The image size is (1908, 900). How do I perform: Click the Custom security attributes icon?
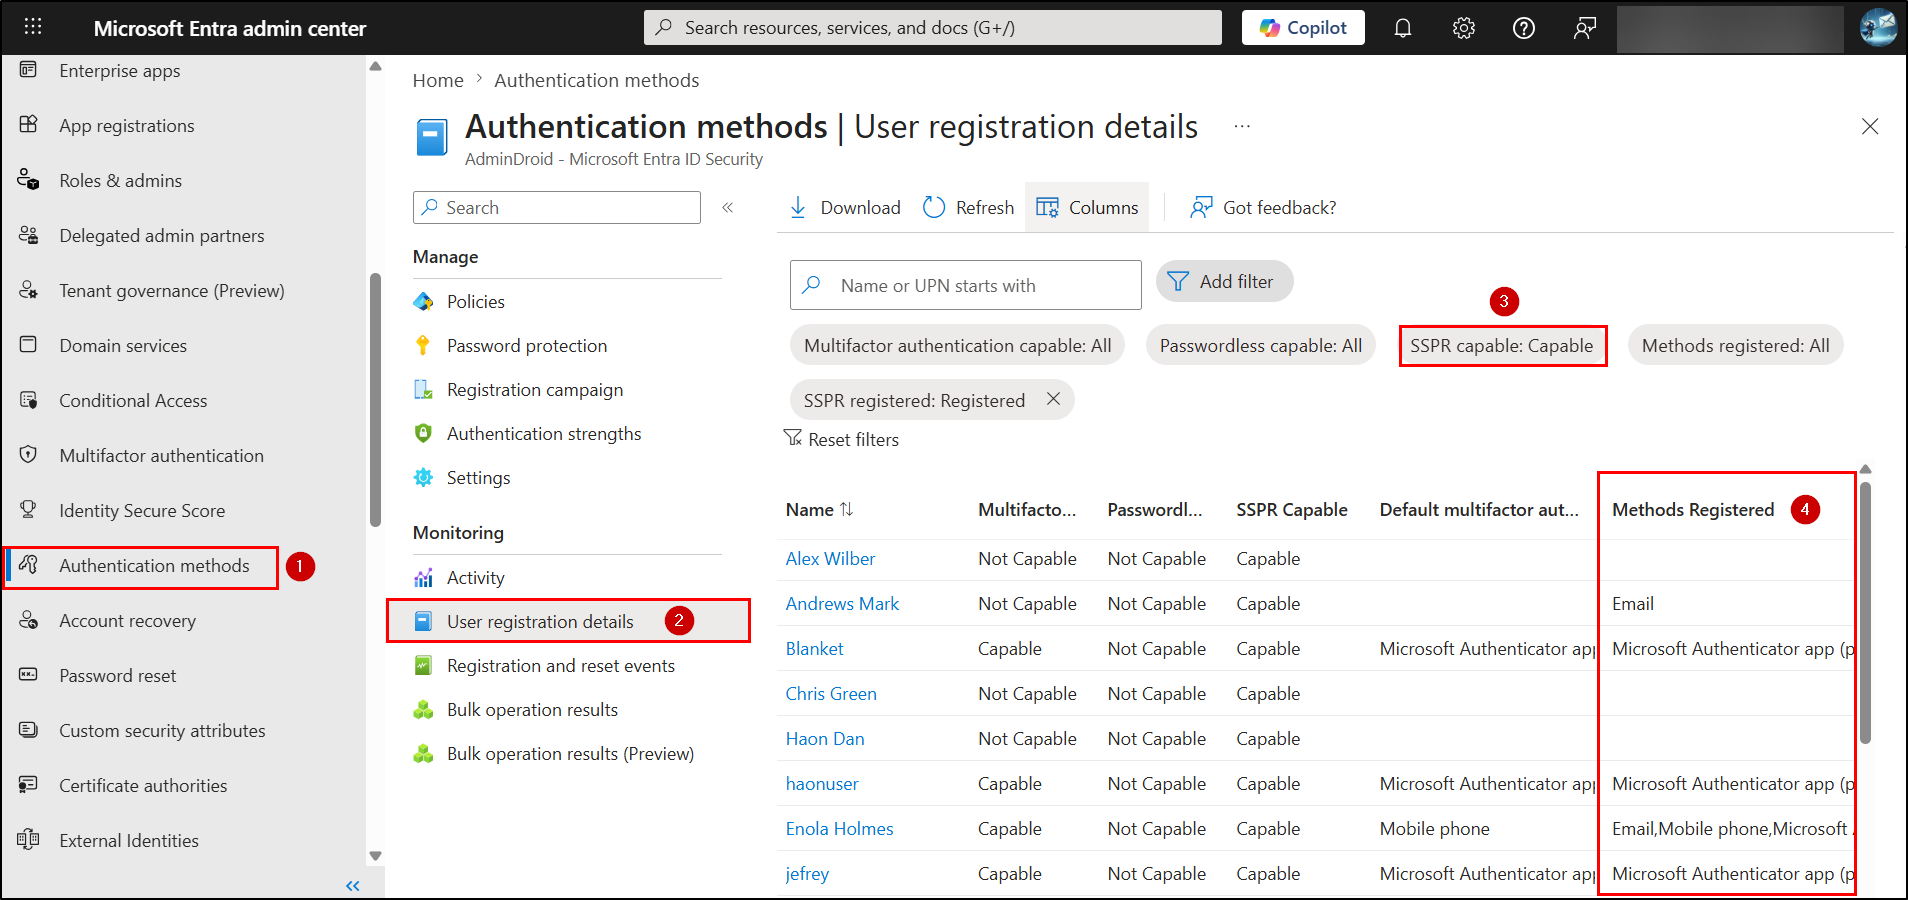tap(29, 730)
